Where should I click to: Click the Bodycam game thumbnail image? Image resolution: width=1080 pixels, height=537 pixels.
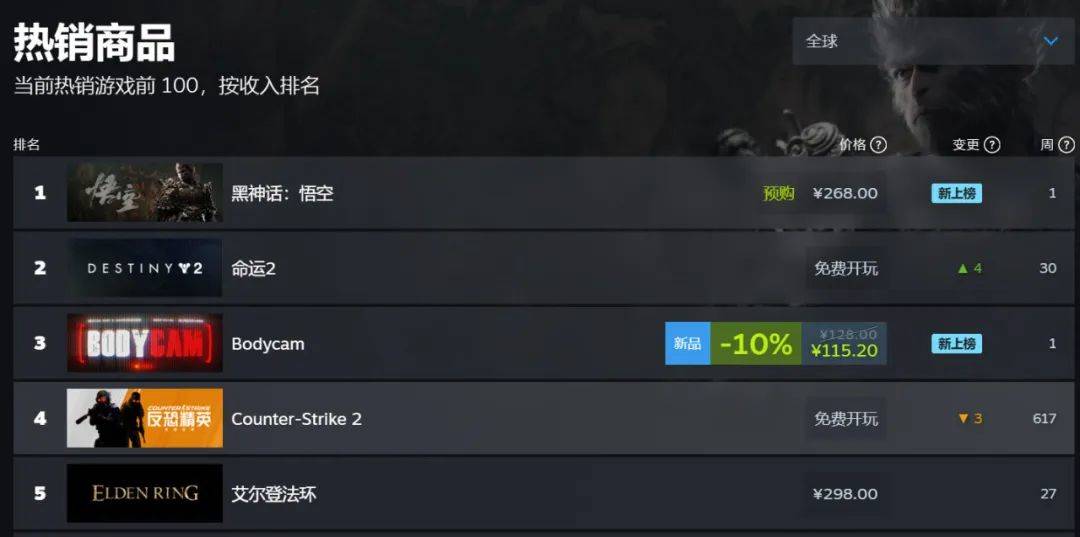[145, 343]
